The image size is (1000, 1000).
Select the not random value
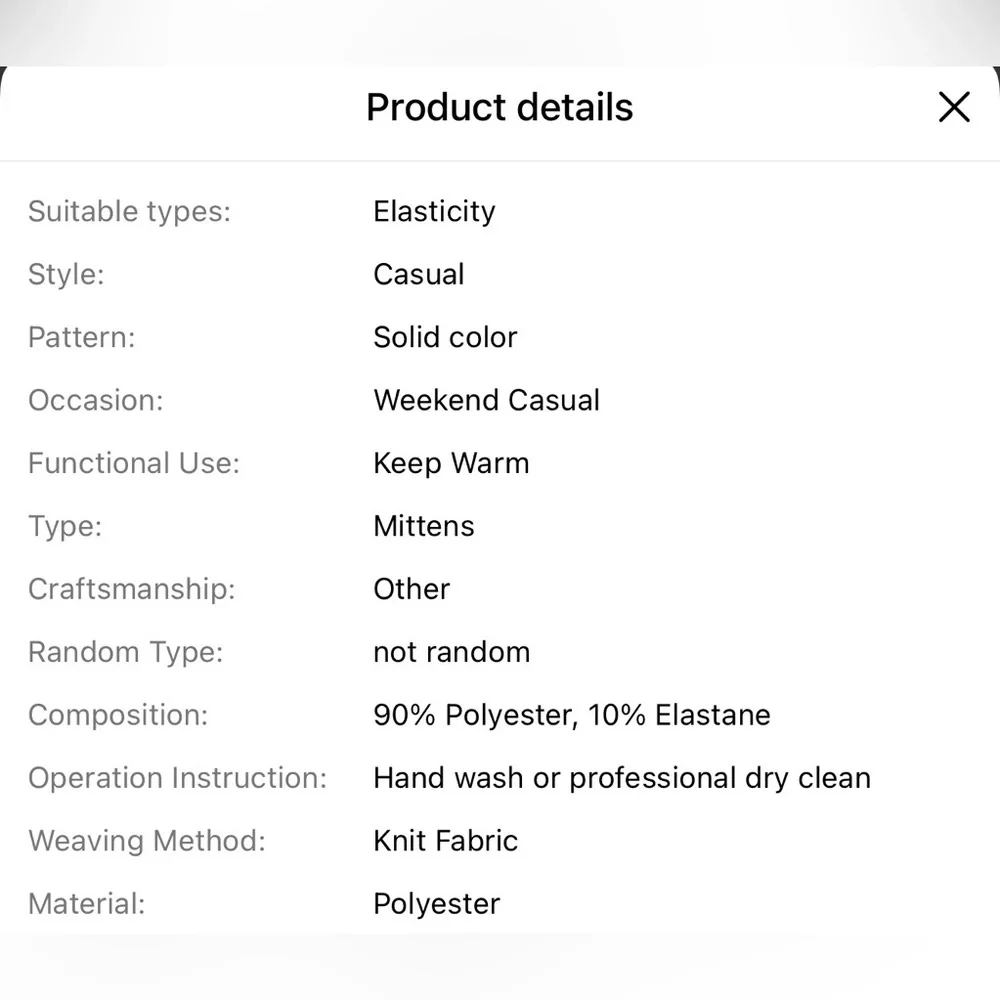click(x=452, y=652)
